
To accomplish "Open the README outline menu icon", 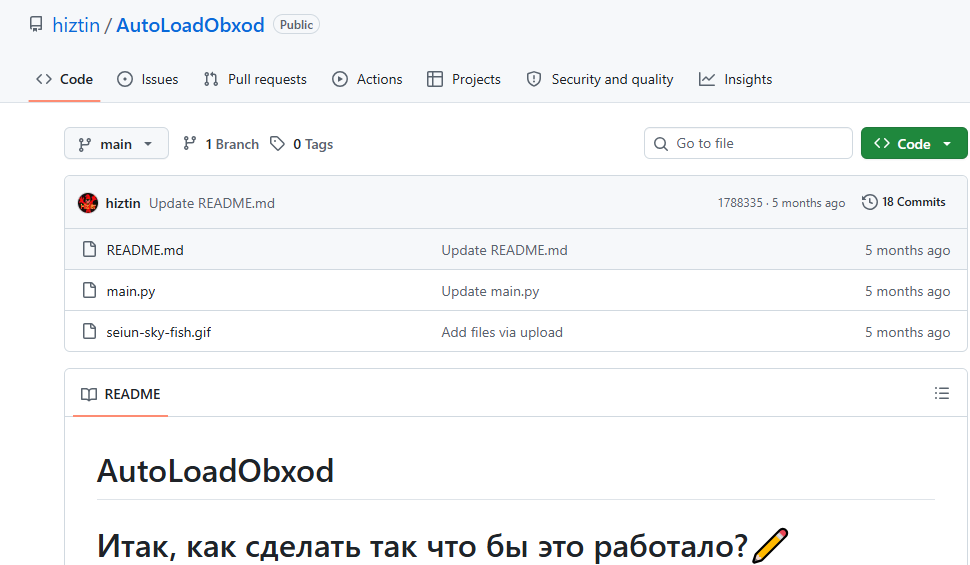I will click(942, 393).
